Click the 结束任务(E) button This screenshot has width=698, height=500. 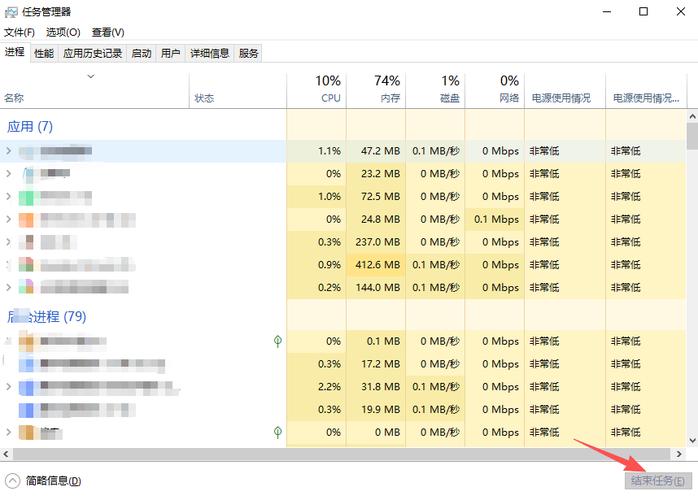(658, 481)
